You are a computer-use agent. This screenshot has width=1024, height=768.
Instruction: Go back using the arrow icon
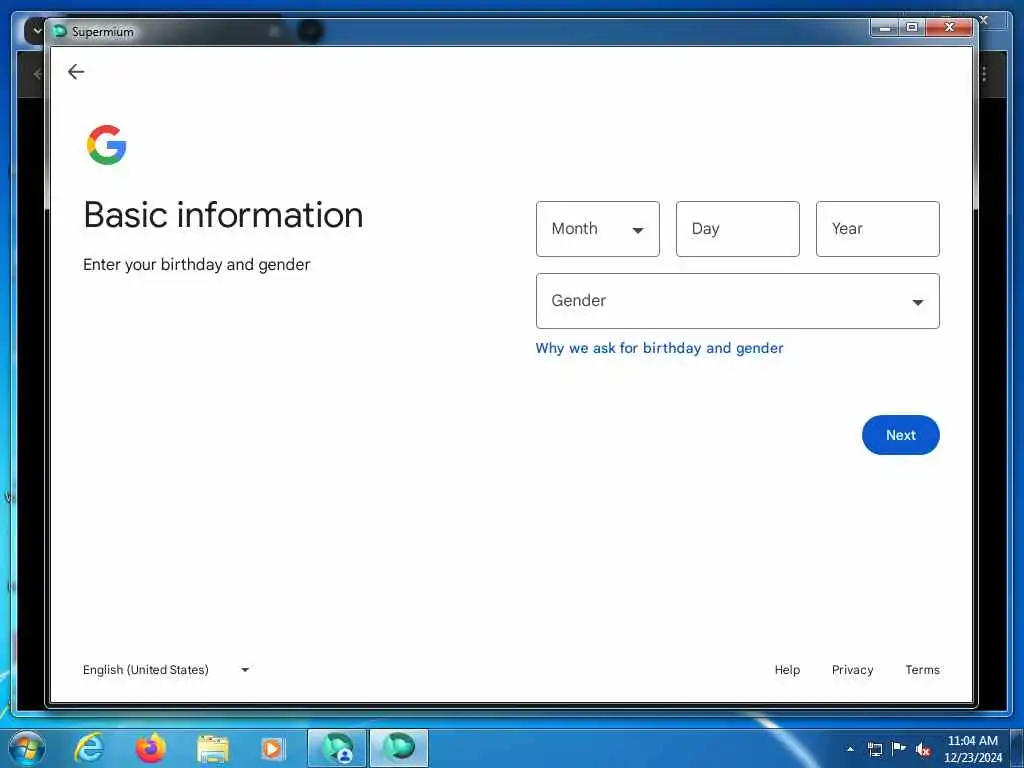click(x=76, y=72)
